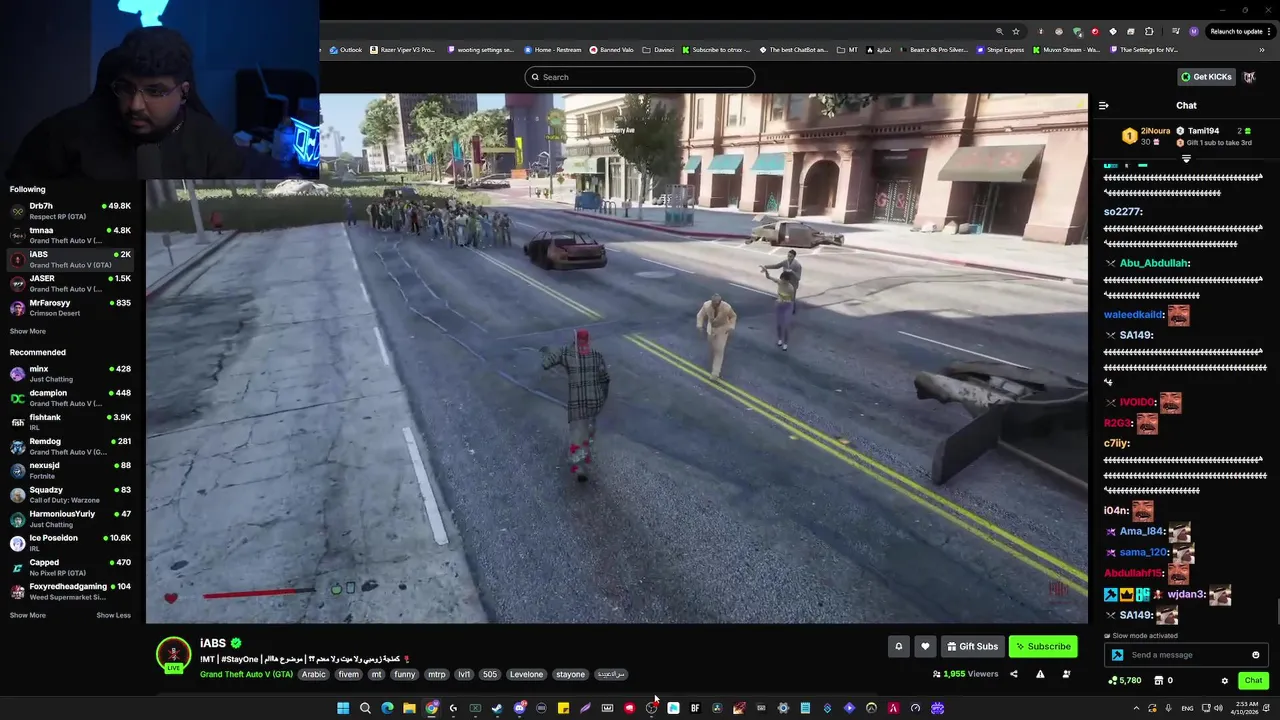The height and width of the screenshot is (720, 1280).
Task: Open Home - Restream bookmark
Action: pos(553,49)
